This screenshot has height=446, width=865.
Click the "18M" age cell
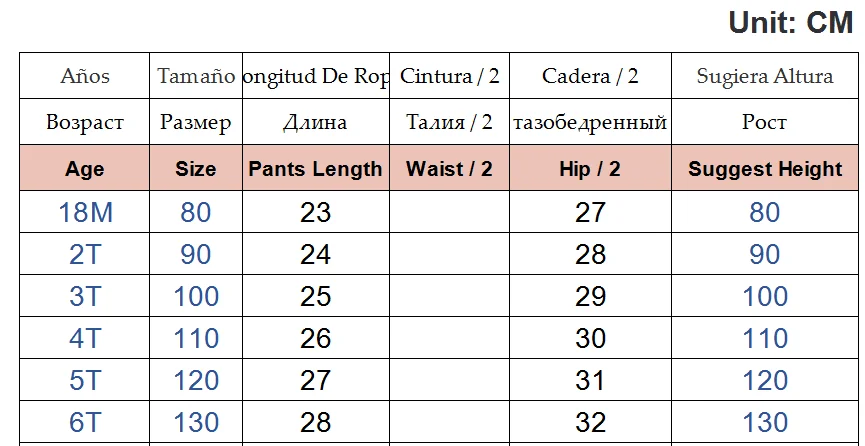pyautogui.click(x=85, y=212)
